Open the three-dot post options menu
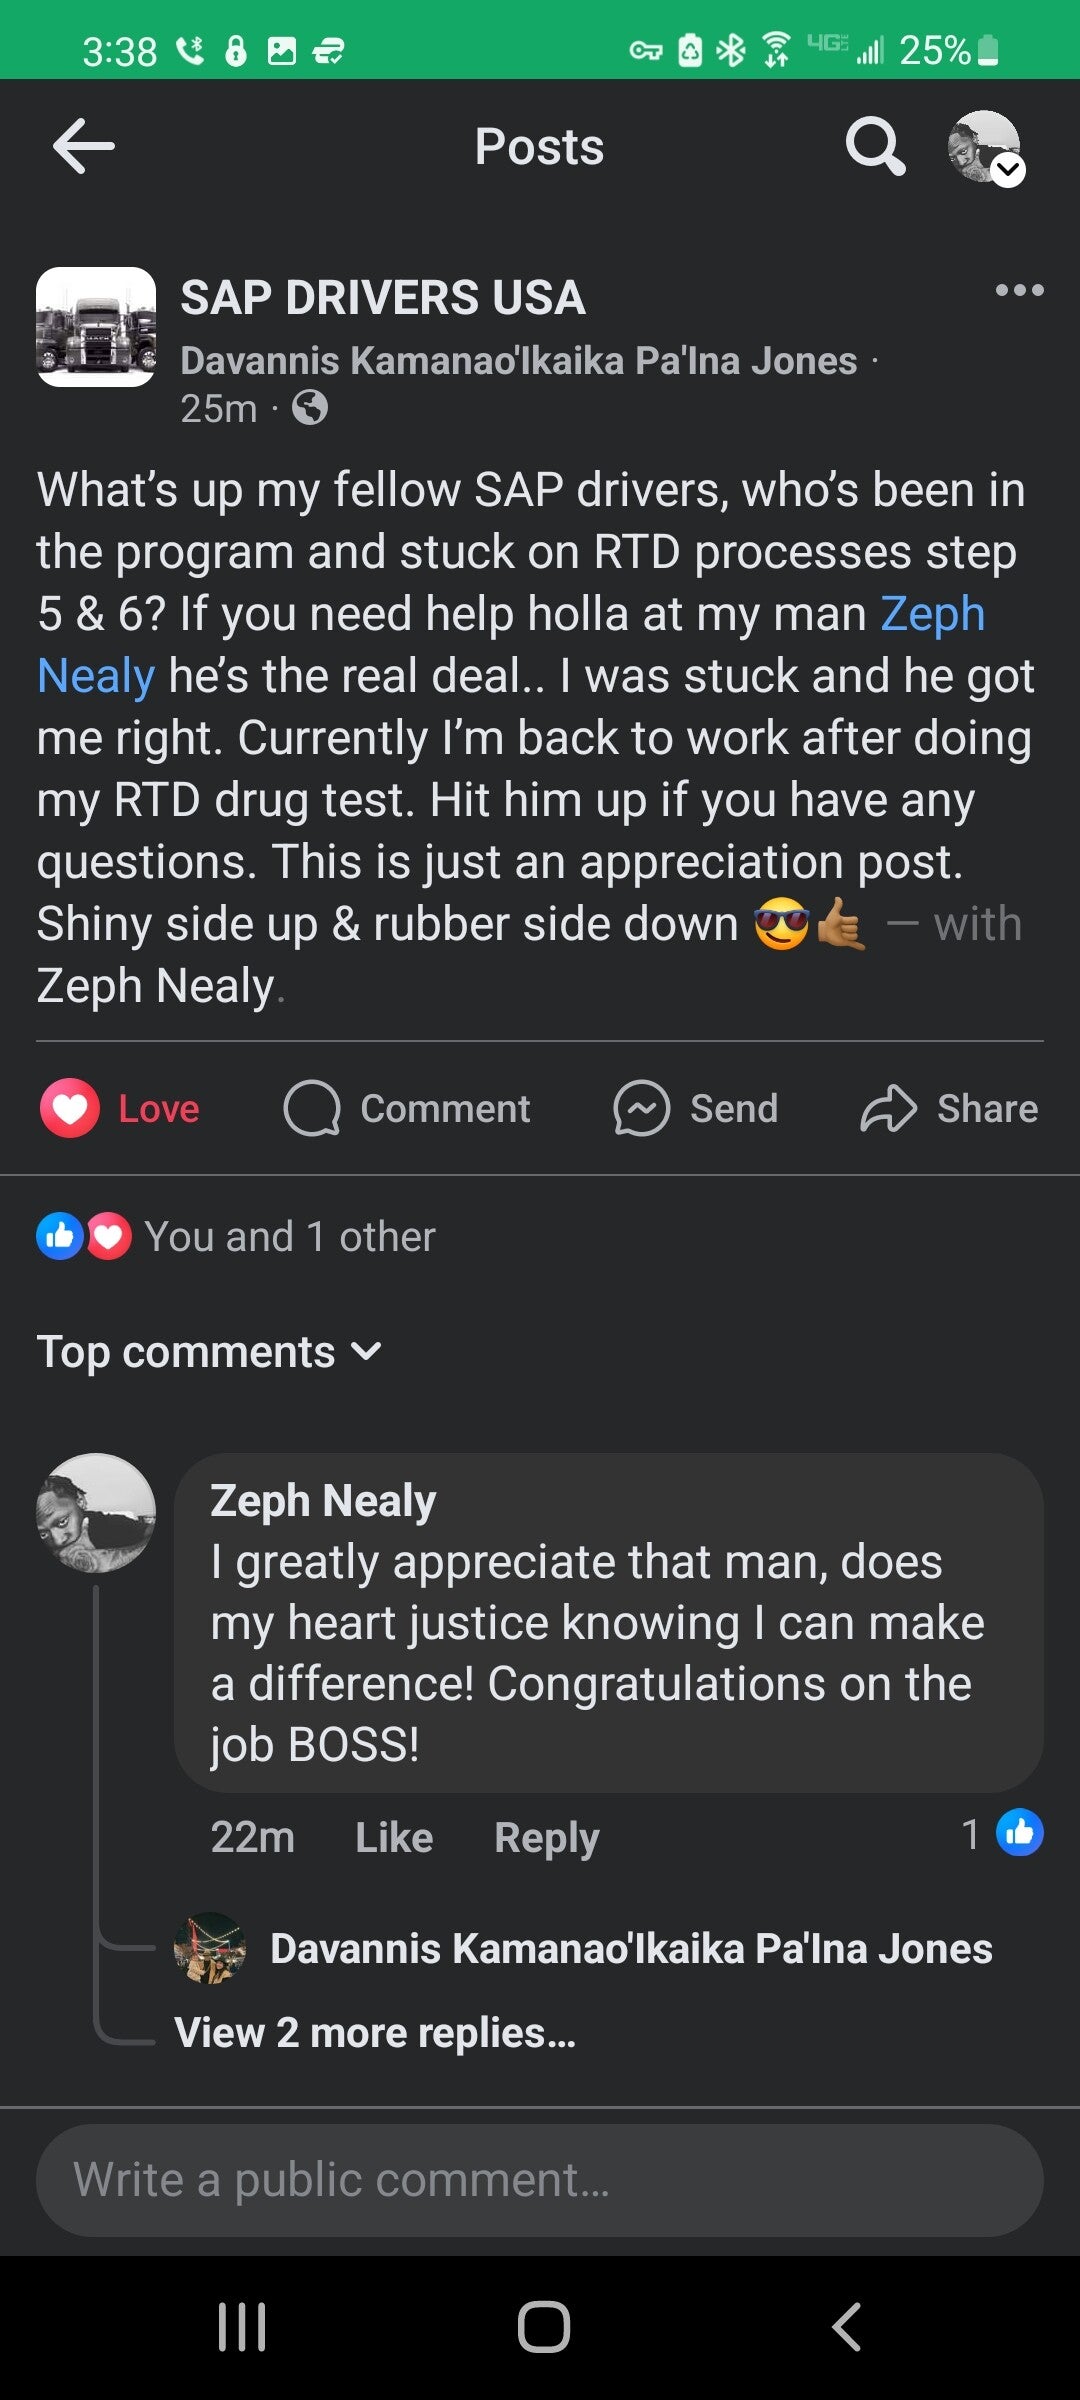Screen dimensions: 1080x2400 click(x=1019, y=290)
